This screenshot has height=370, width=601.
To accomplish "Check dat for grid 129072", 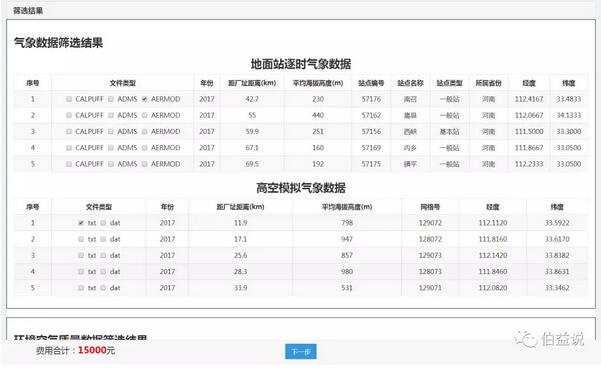I will [103, 223].
